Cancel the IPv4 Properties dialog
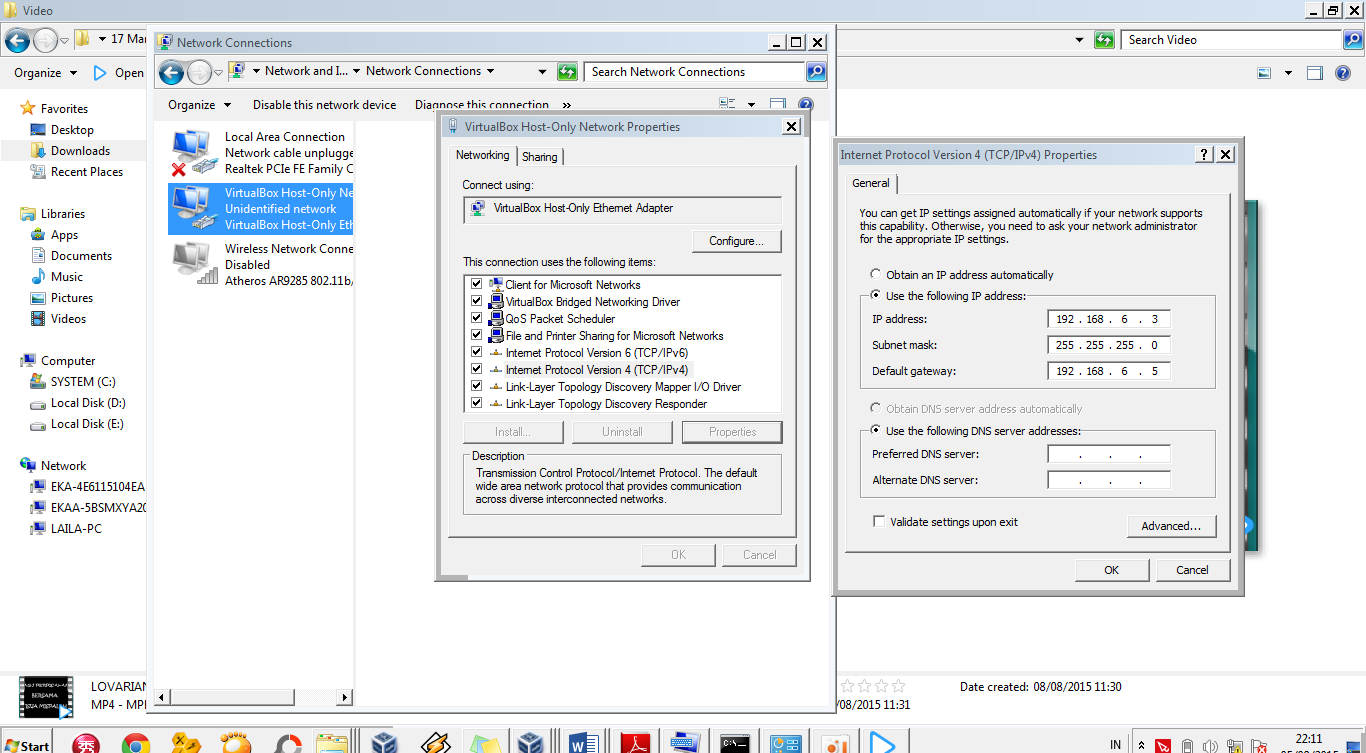The image size is (1366, 753). click(1192, 570)
